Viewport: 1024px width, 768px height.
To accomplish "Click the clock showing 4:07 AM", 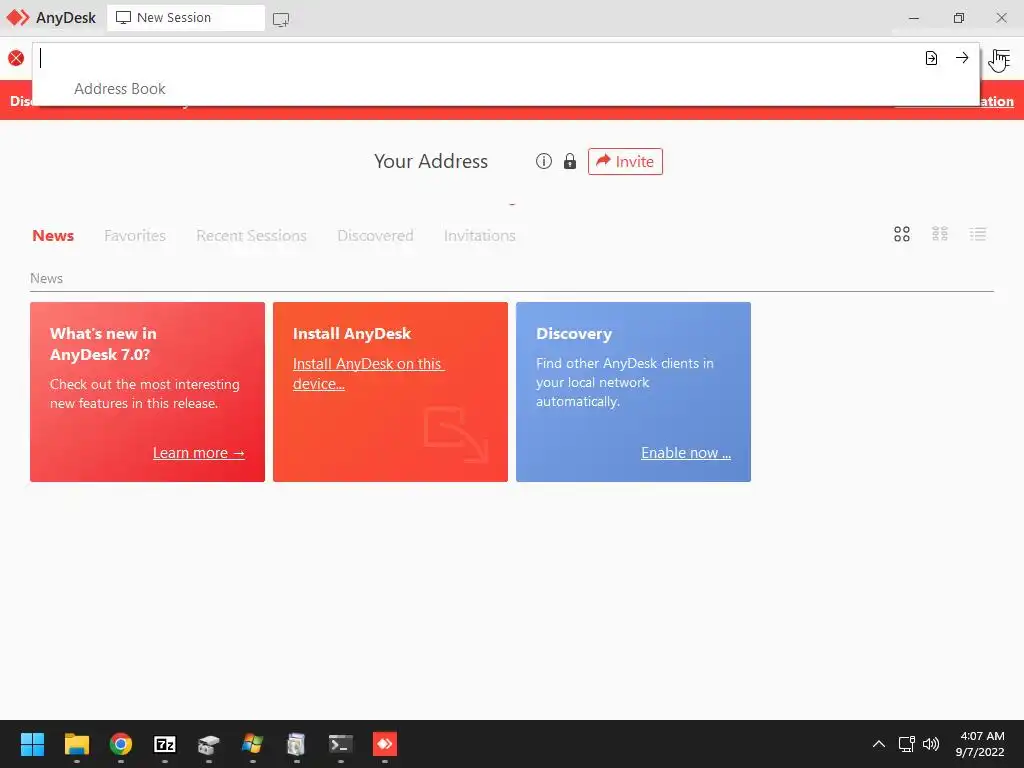I will [x=982, y=736].
